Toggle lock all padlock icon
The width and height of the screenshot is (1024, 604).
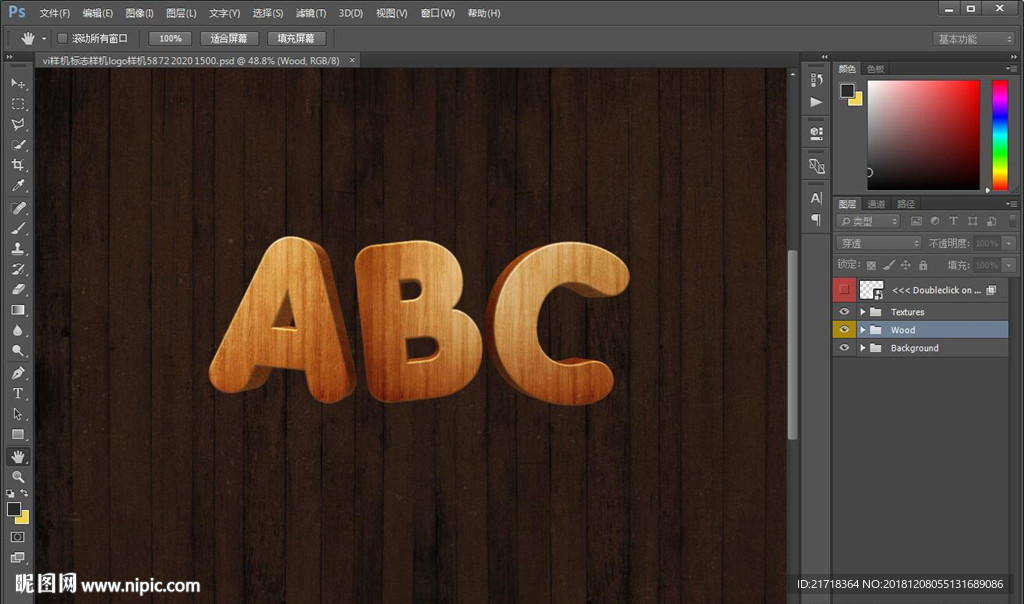pyautogui.click(x=923, y=265)
